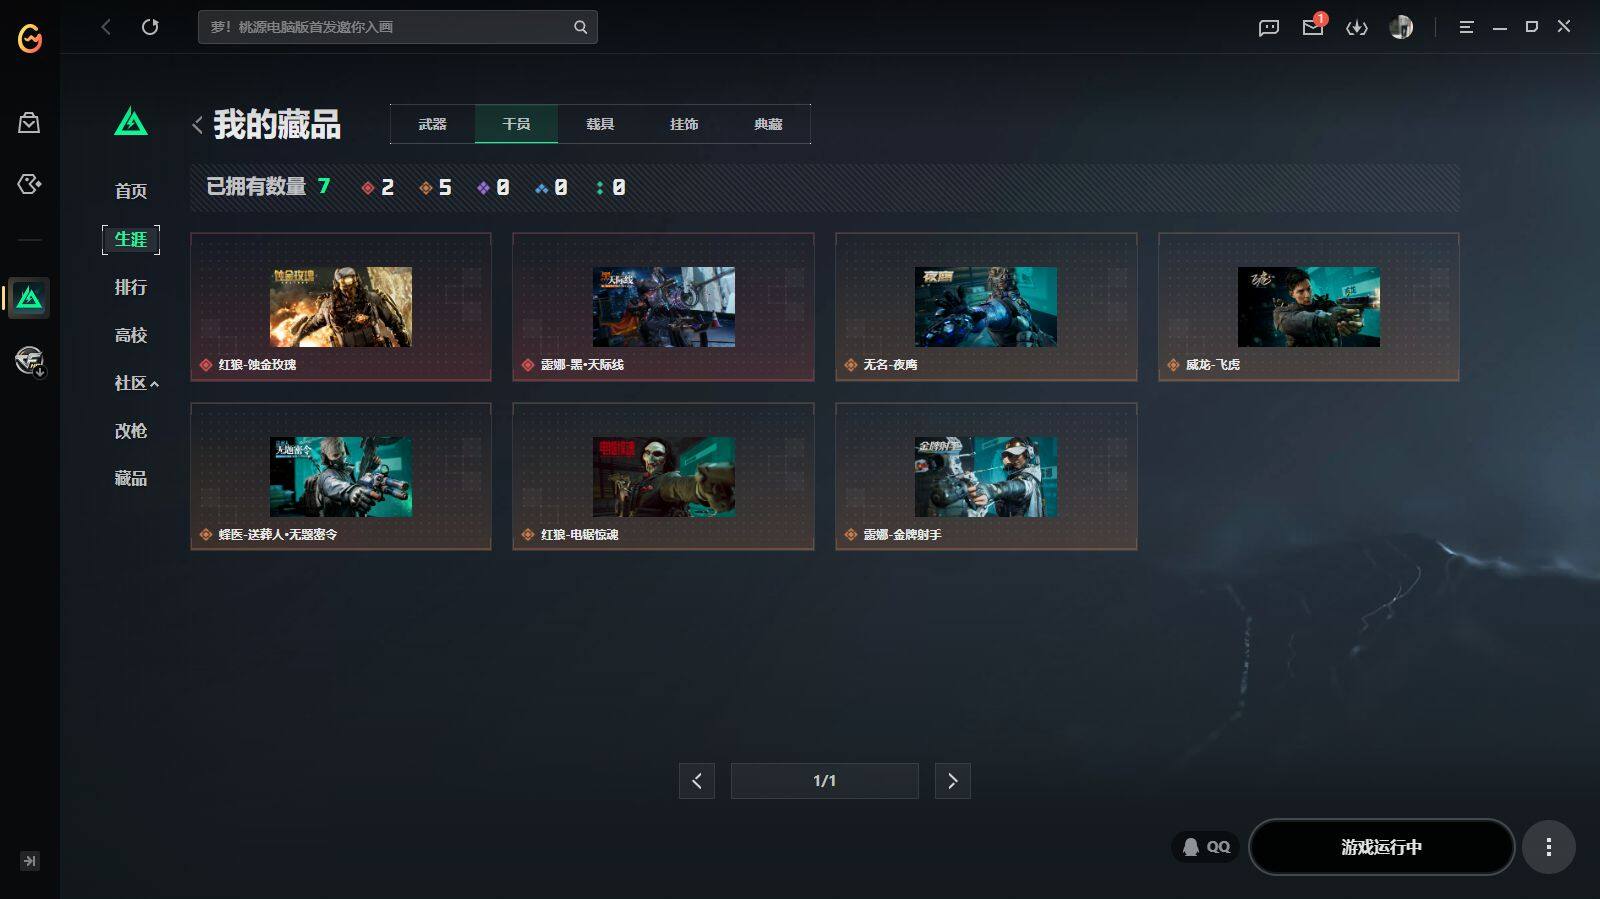
Task: Click the purple rarity count 0
Action: coord(494,188)
